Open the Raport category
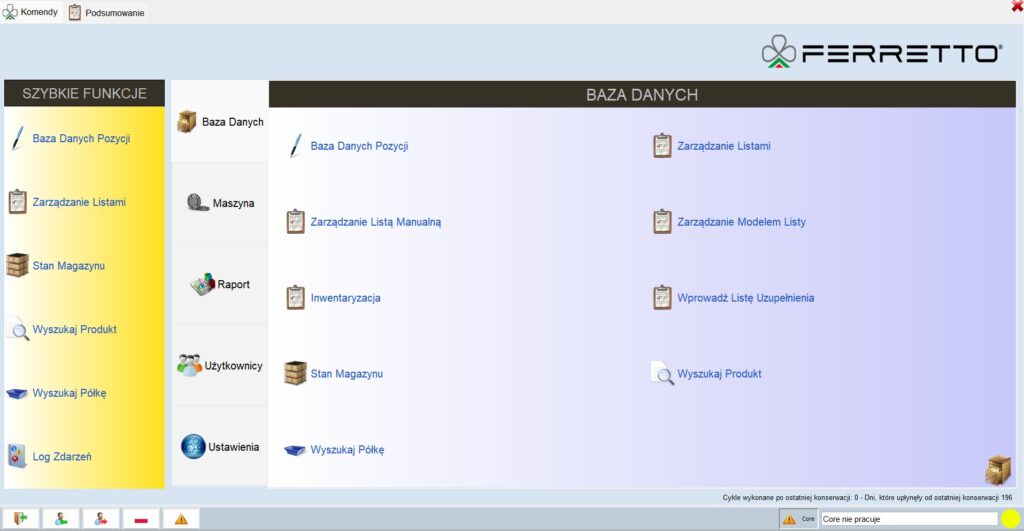The height and width of the screenshot is (531, 1024). coord(220,284)
